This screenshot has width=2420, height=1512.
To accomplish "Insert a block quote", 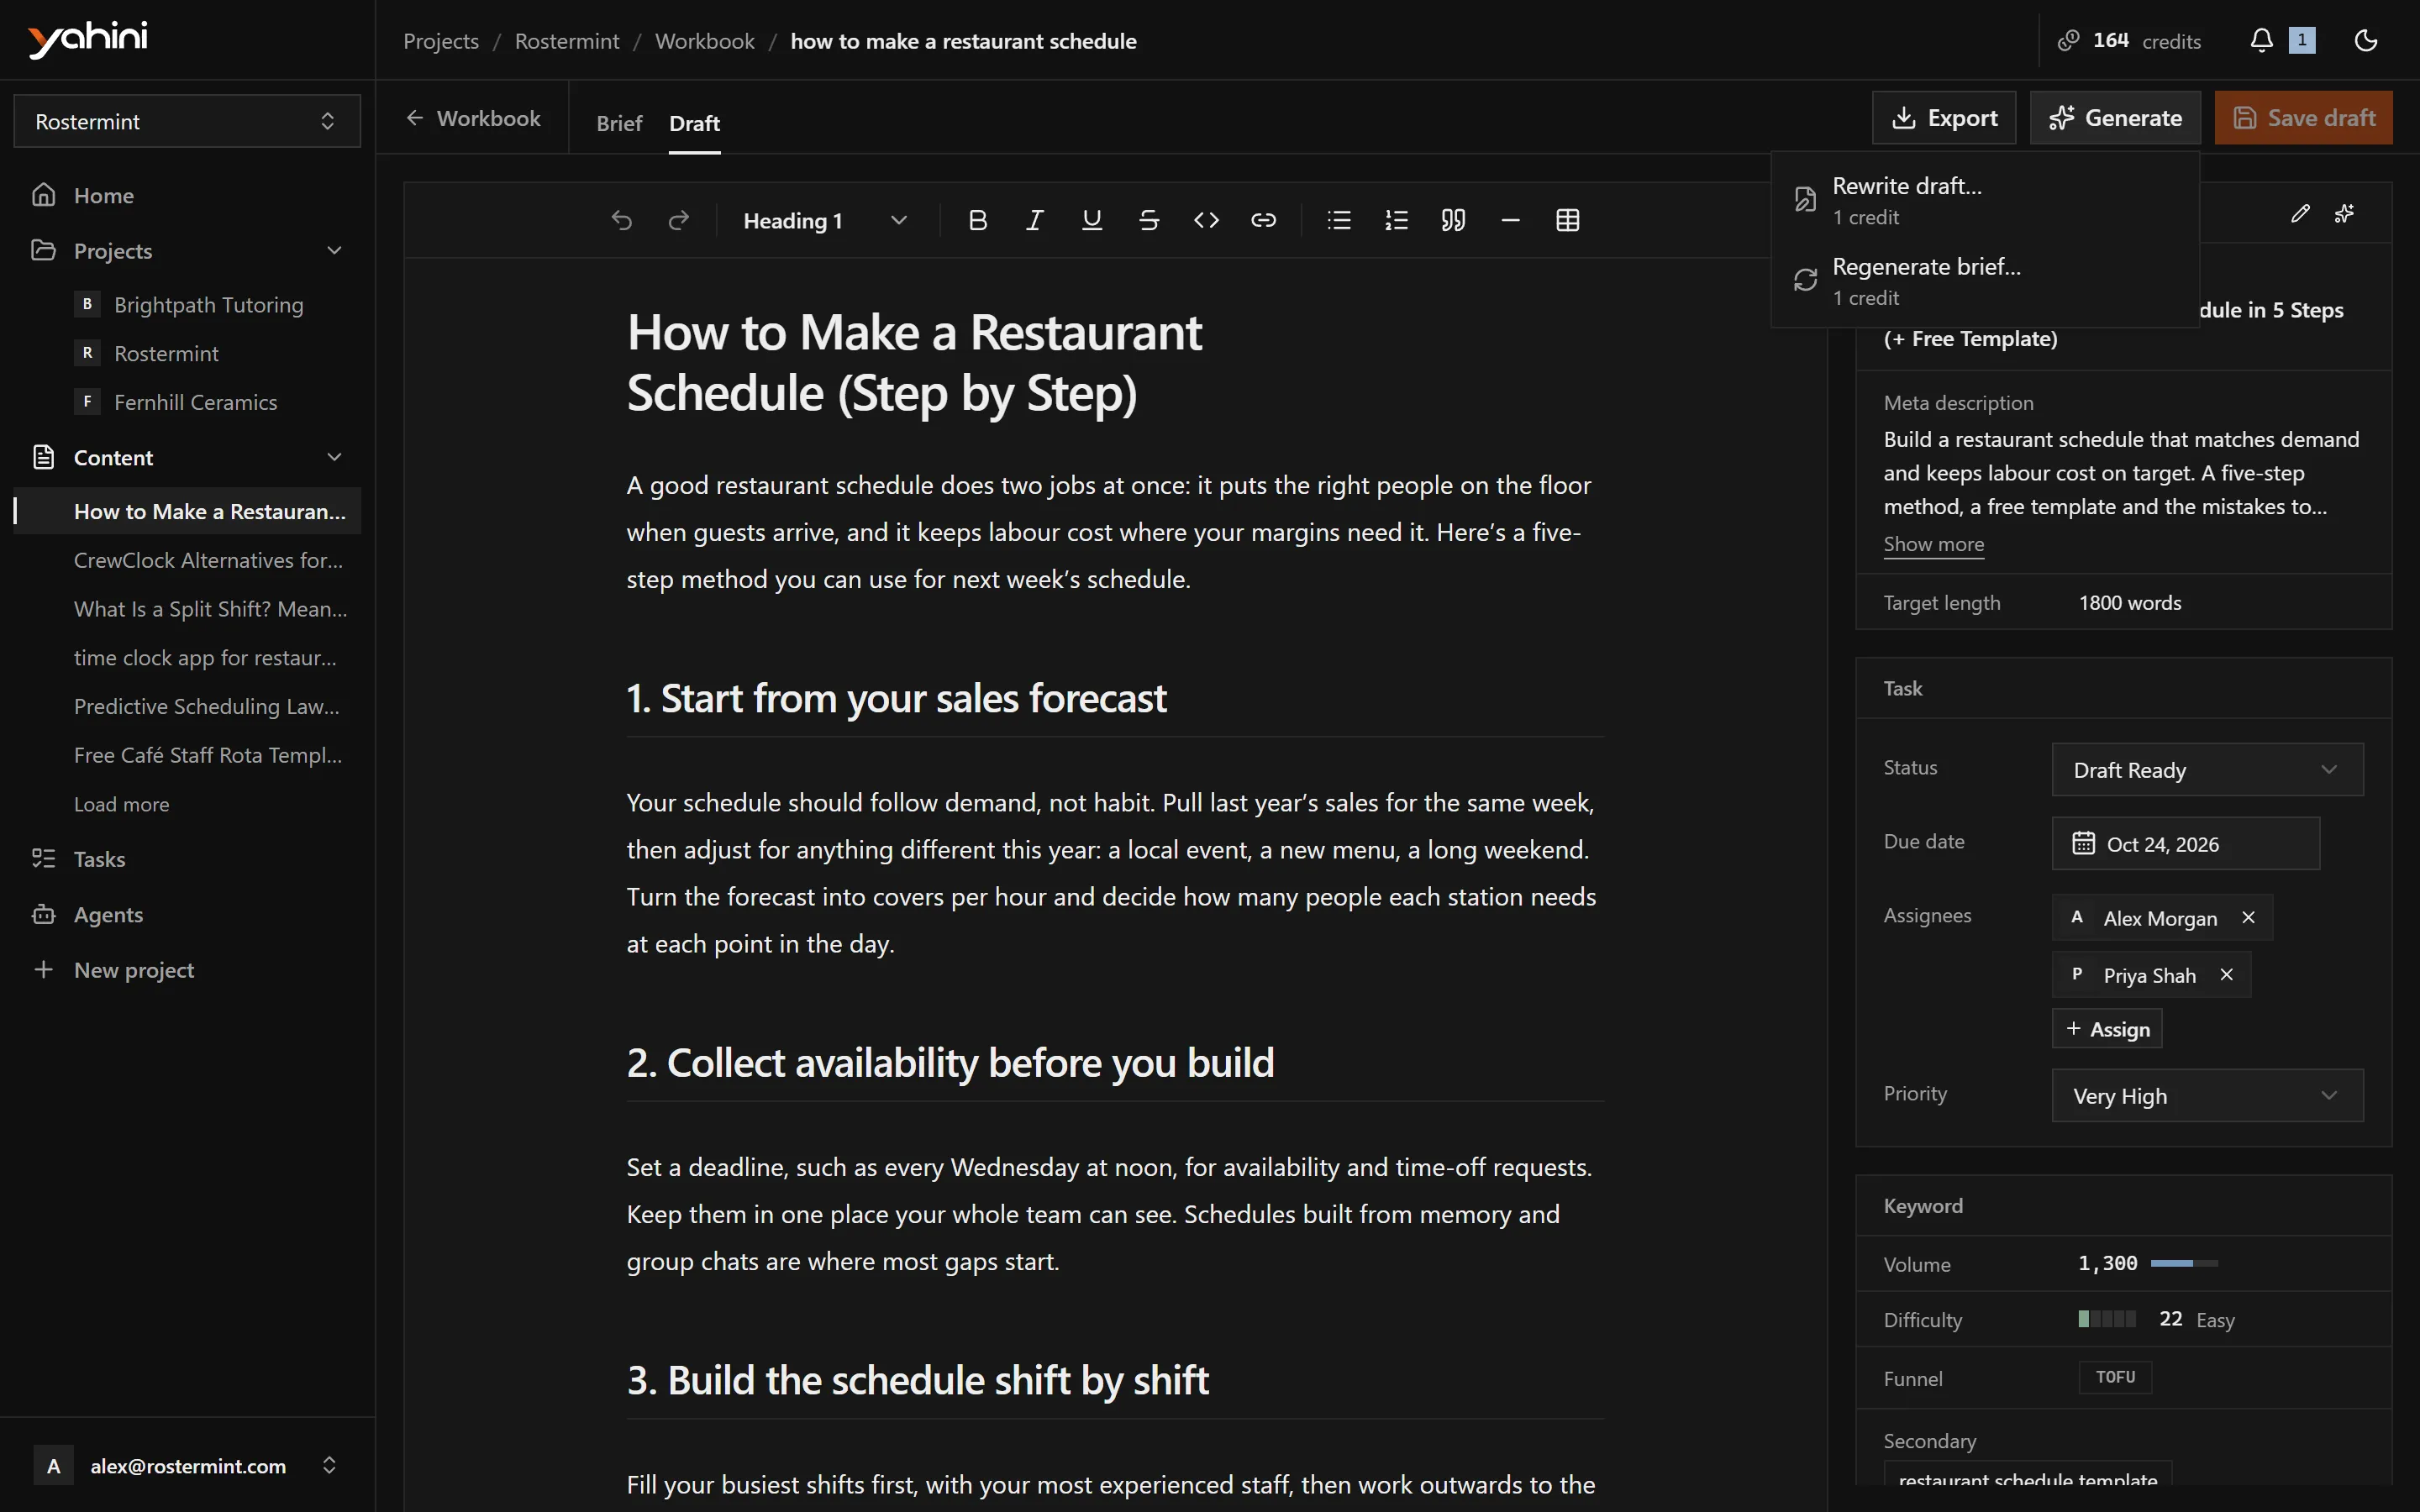I will tap(1453, 220).
